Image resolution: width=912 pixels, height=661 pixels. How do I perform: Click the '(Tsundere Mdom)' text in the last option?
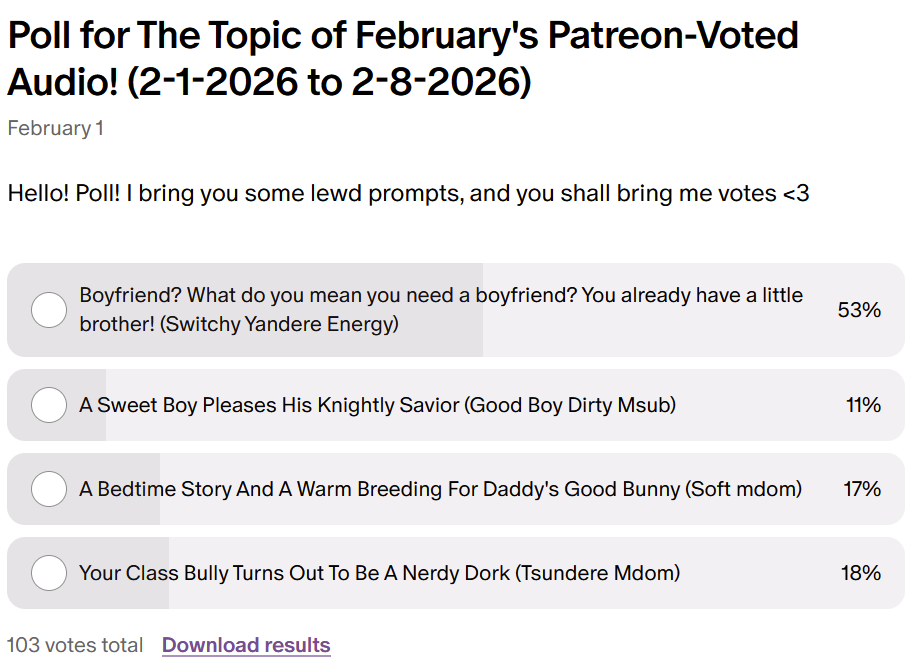[600, 573]
